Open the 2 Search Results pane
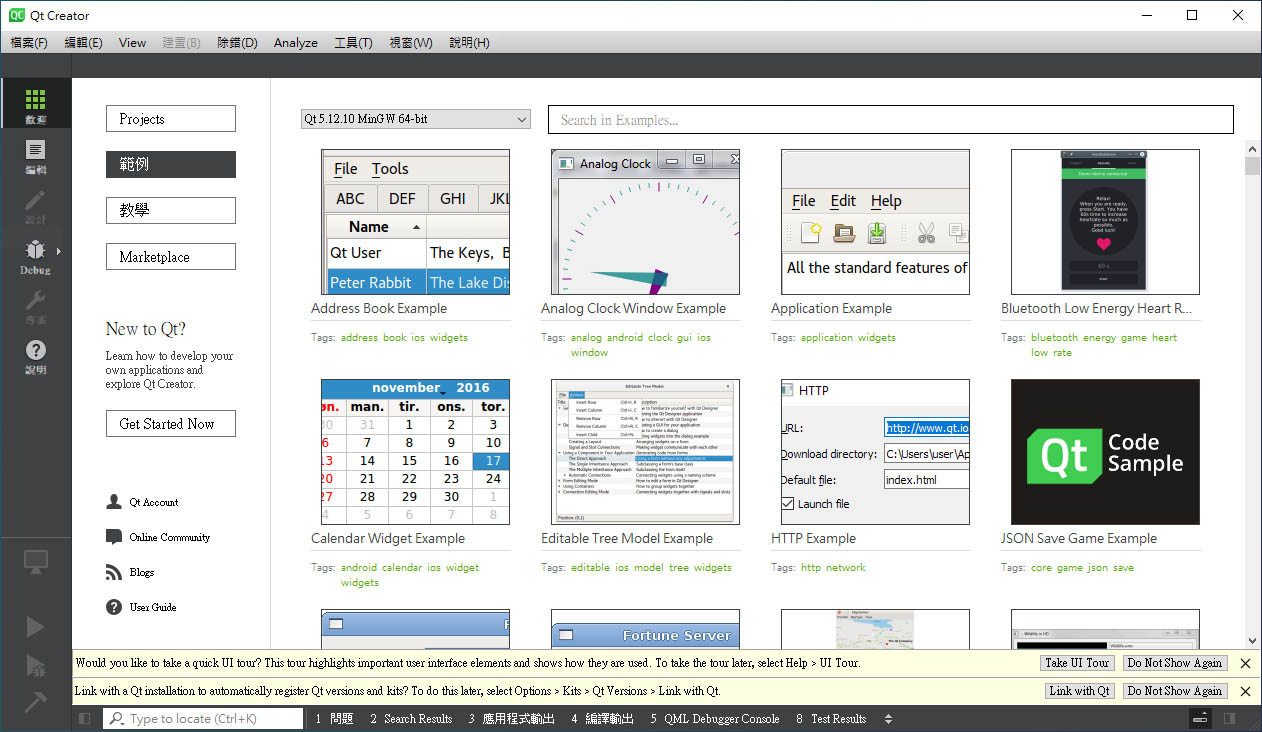The width and height of the screenshot is (1262, 732). pyautogui.click(x=411, y=719)
